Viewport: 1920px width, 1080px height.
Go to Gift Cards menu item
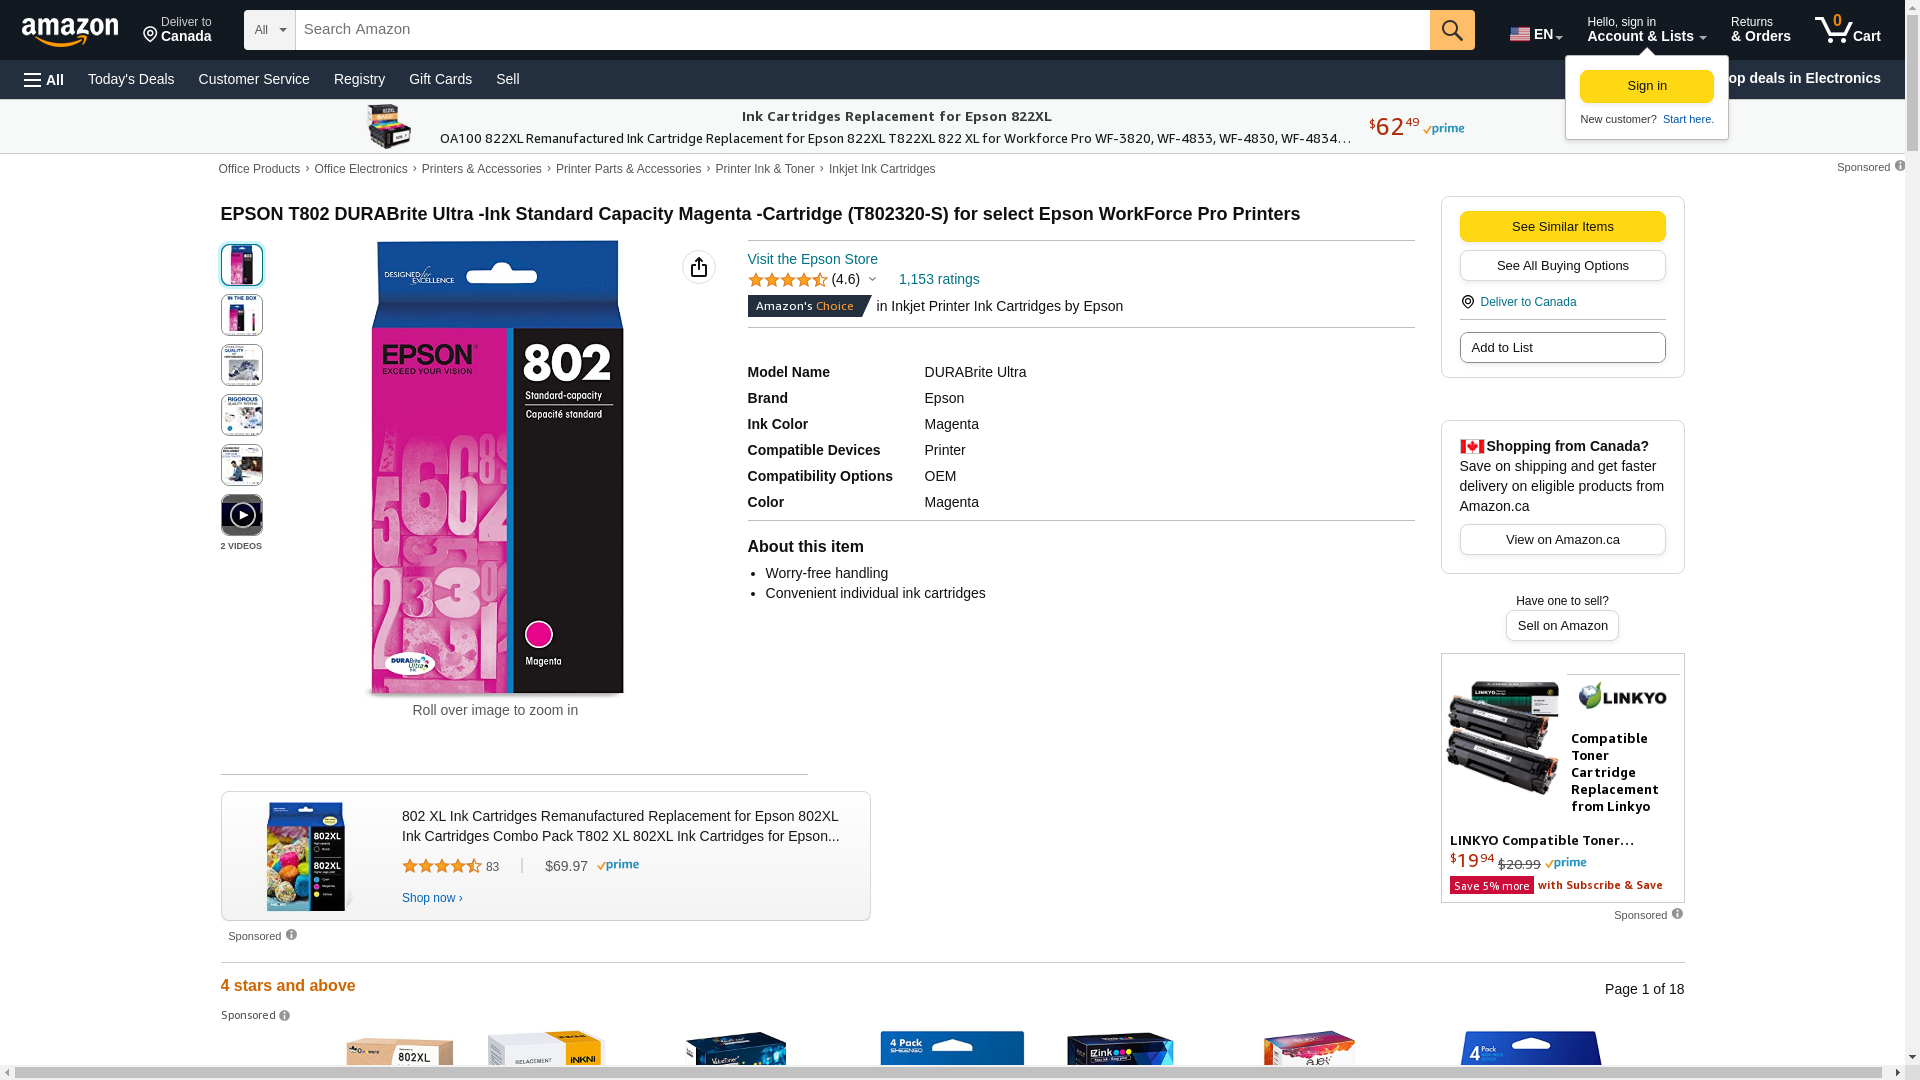pyautogui.click(x=440, y=79)
